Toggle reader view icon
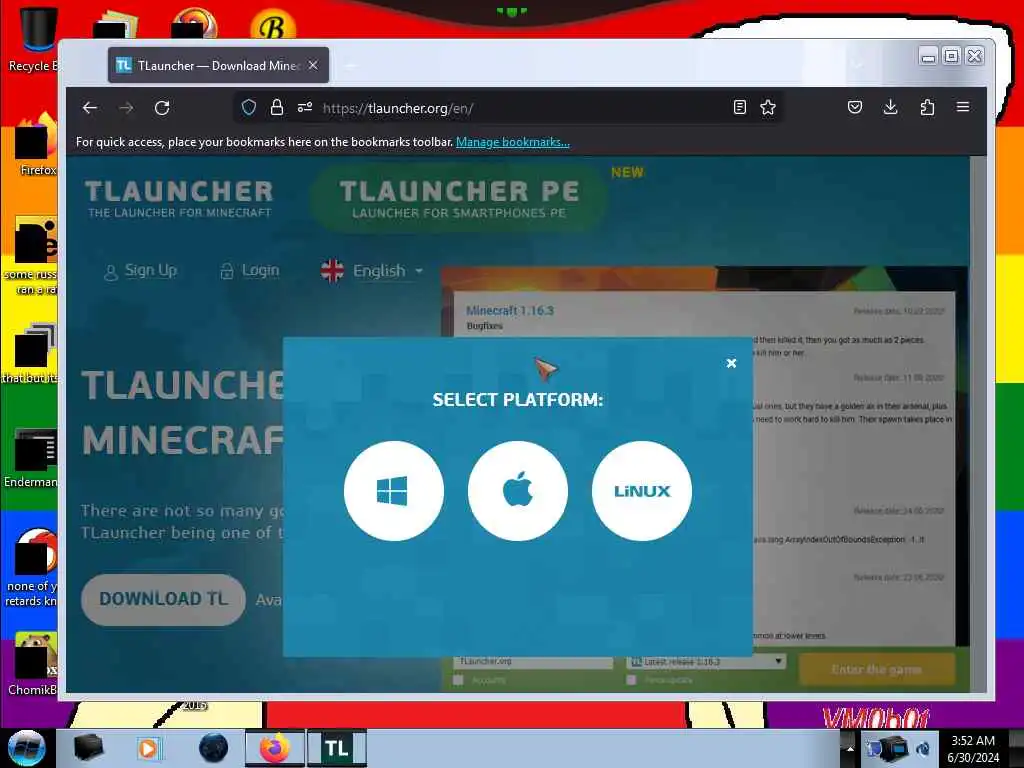Image resolution: width=1024 pixels, height=768 pixels. [739, 107]
